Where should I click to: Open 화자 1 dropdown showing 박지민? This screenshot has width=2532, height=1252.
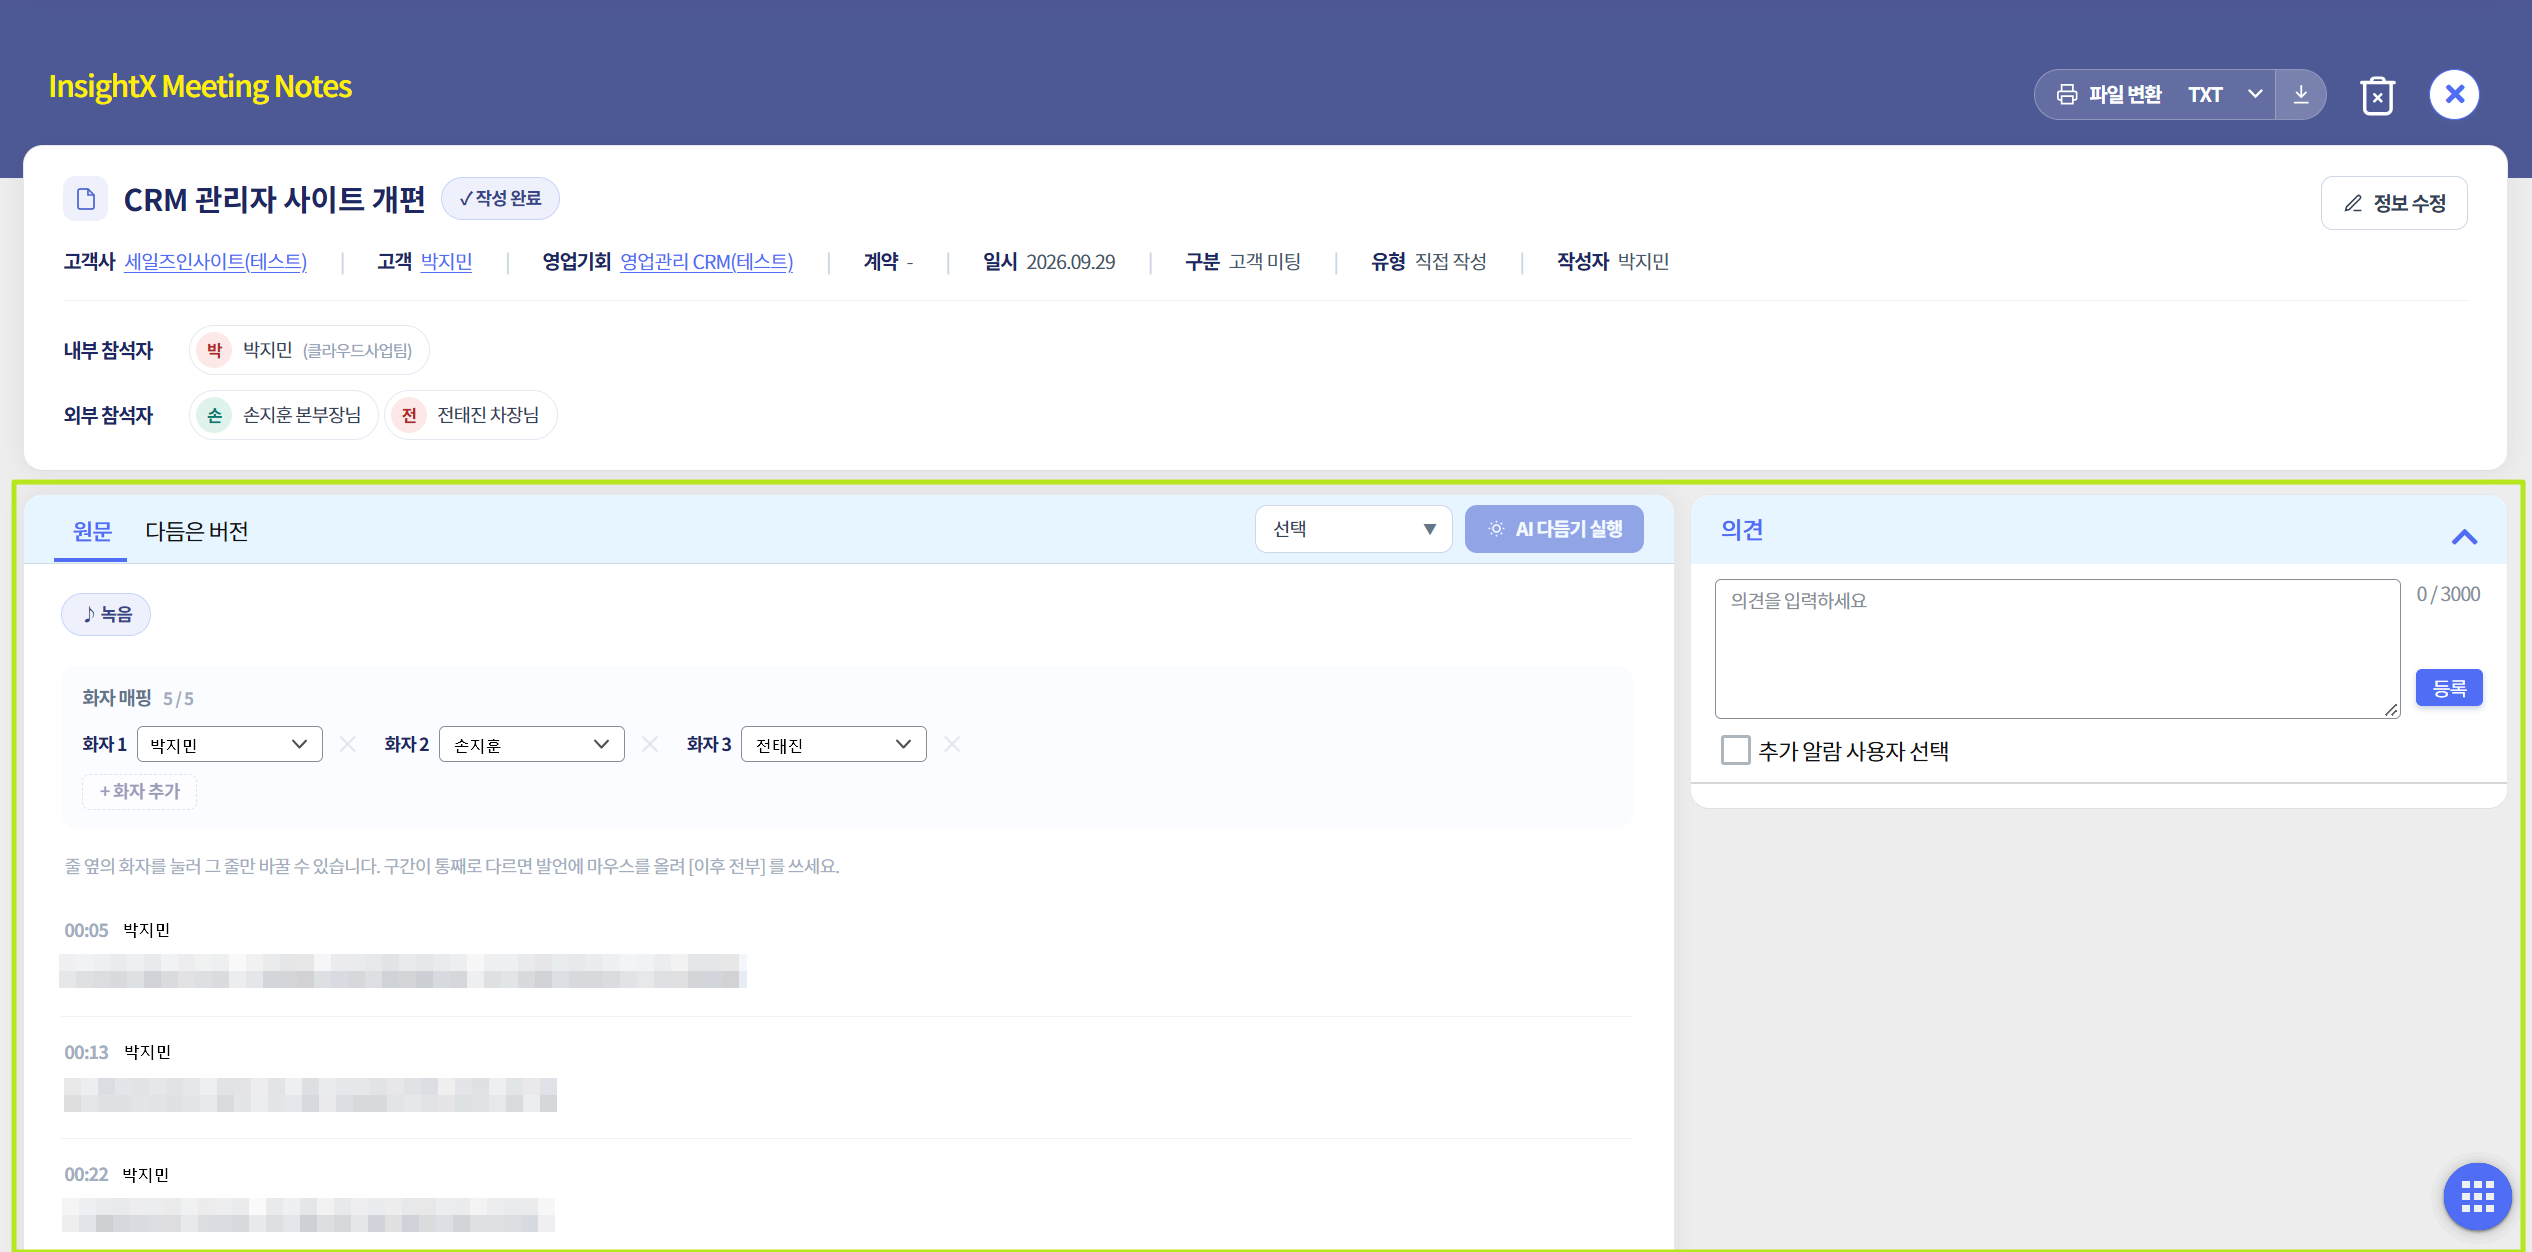229,744
